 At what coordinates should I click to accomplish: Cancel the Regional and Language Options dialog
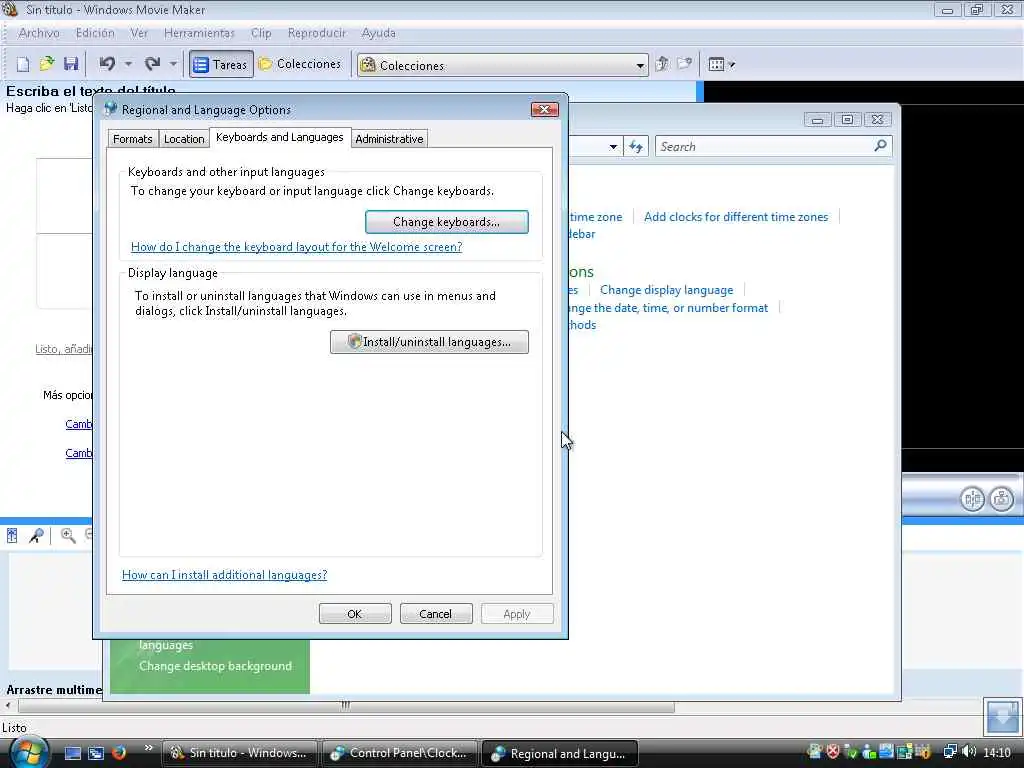tap(436, 614)
